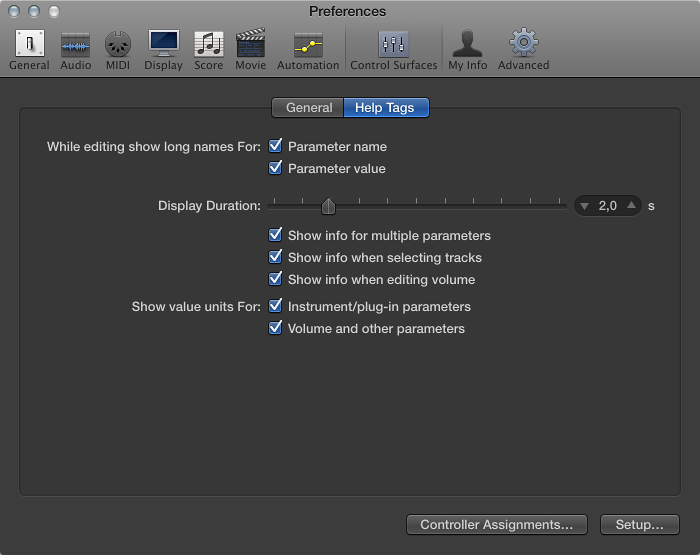This screenshot has width=700, height=556.
Task: Increase Display Duration with up arrow
Action: tap(631, 205)
